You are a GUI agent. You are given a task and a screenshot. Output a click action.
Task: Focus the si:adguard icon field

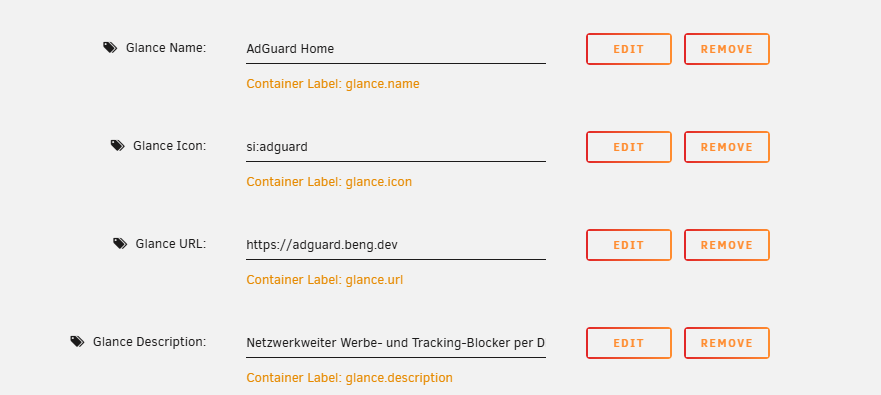click(396, 147)
